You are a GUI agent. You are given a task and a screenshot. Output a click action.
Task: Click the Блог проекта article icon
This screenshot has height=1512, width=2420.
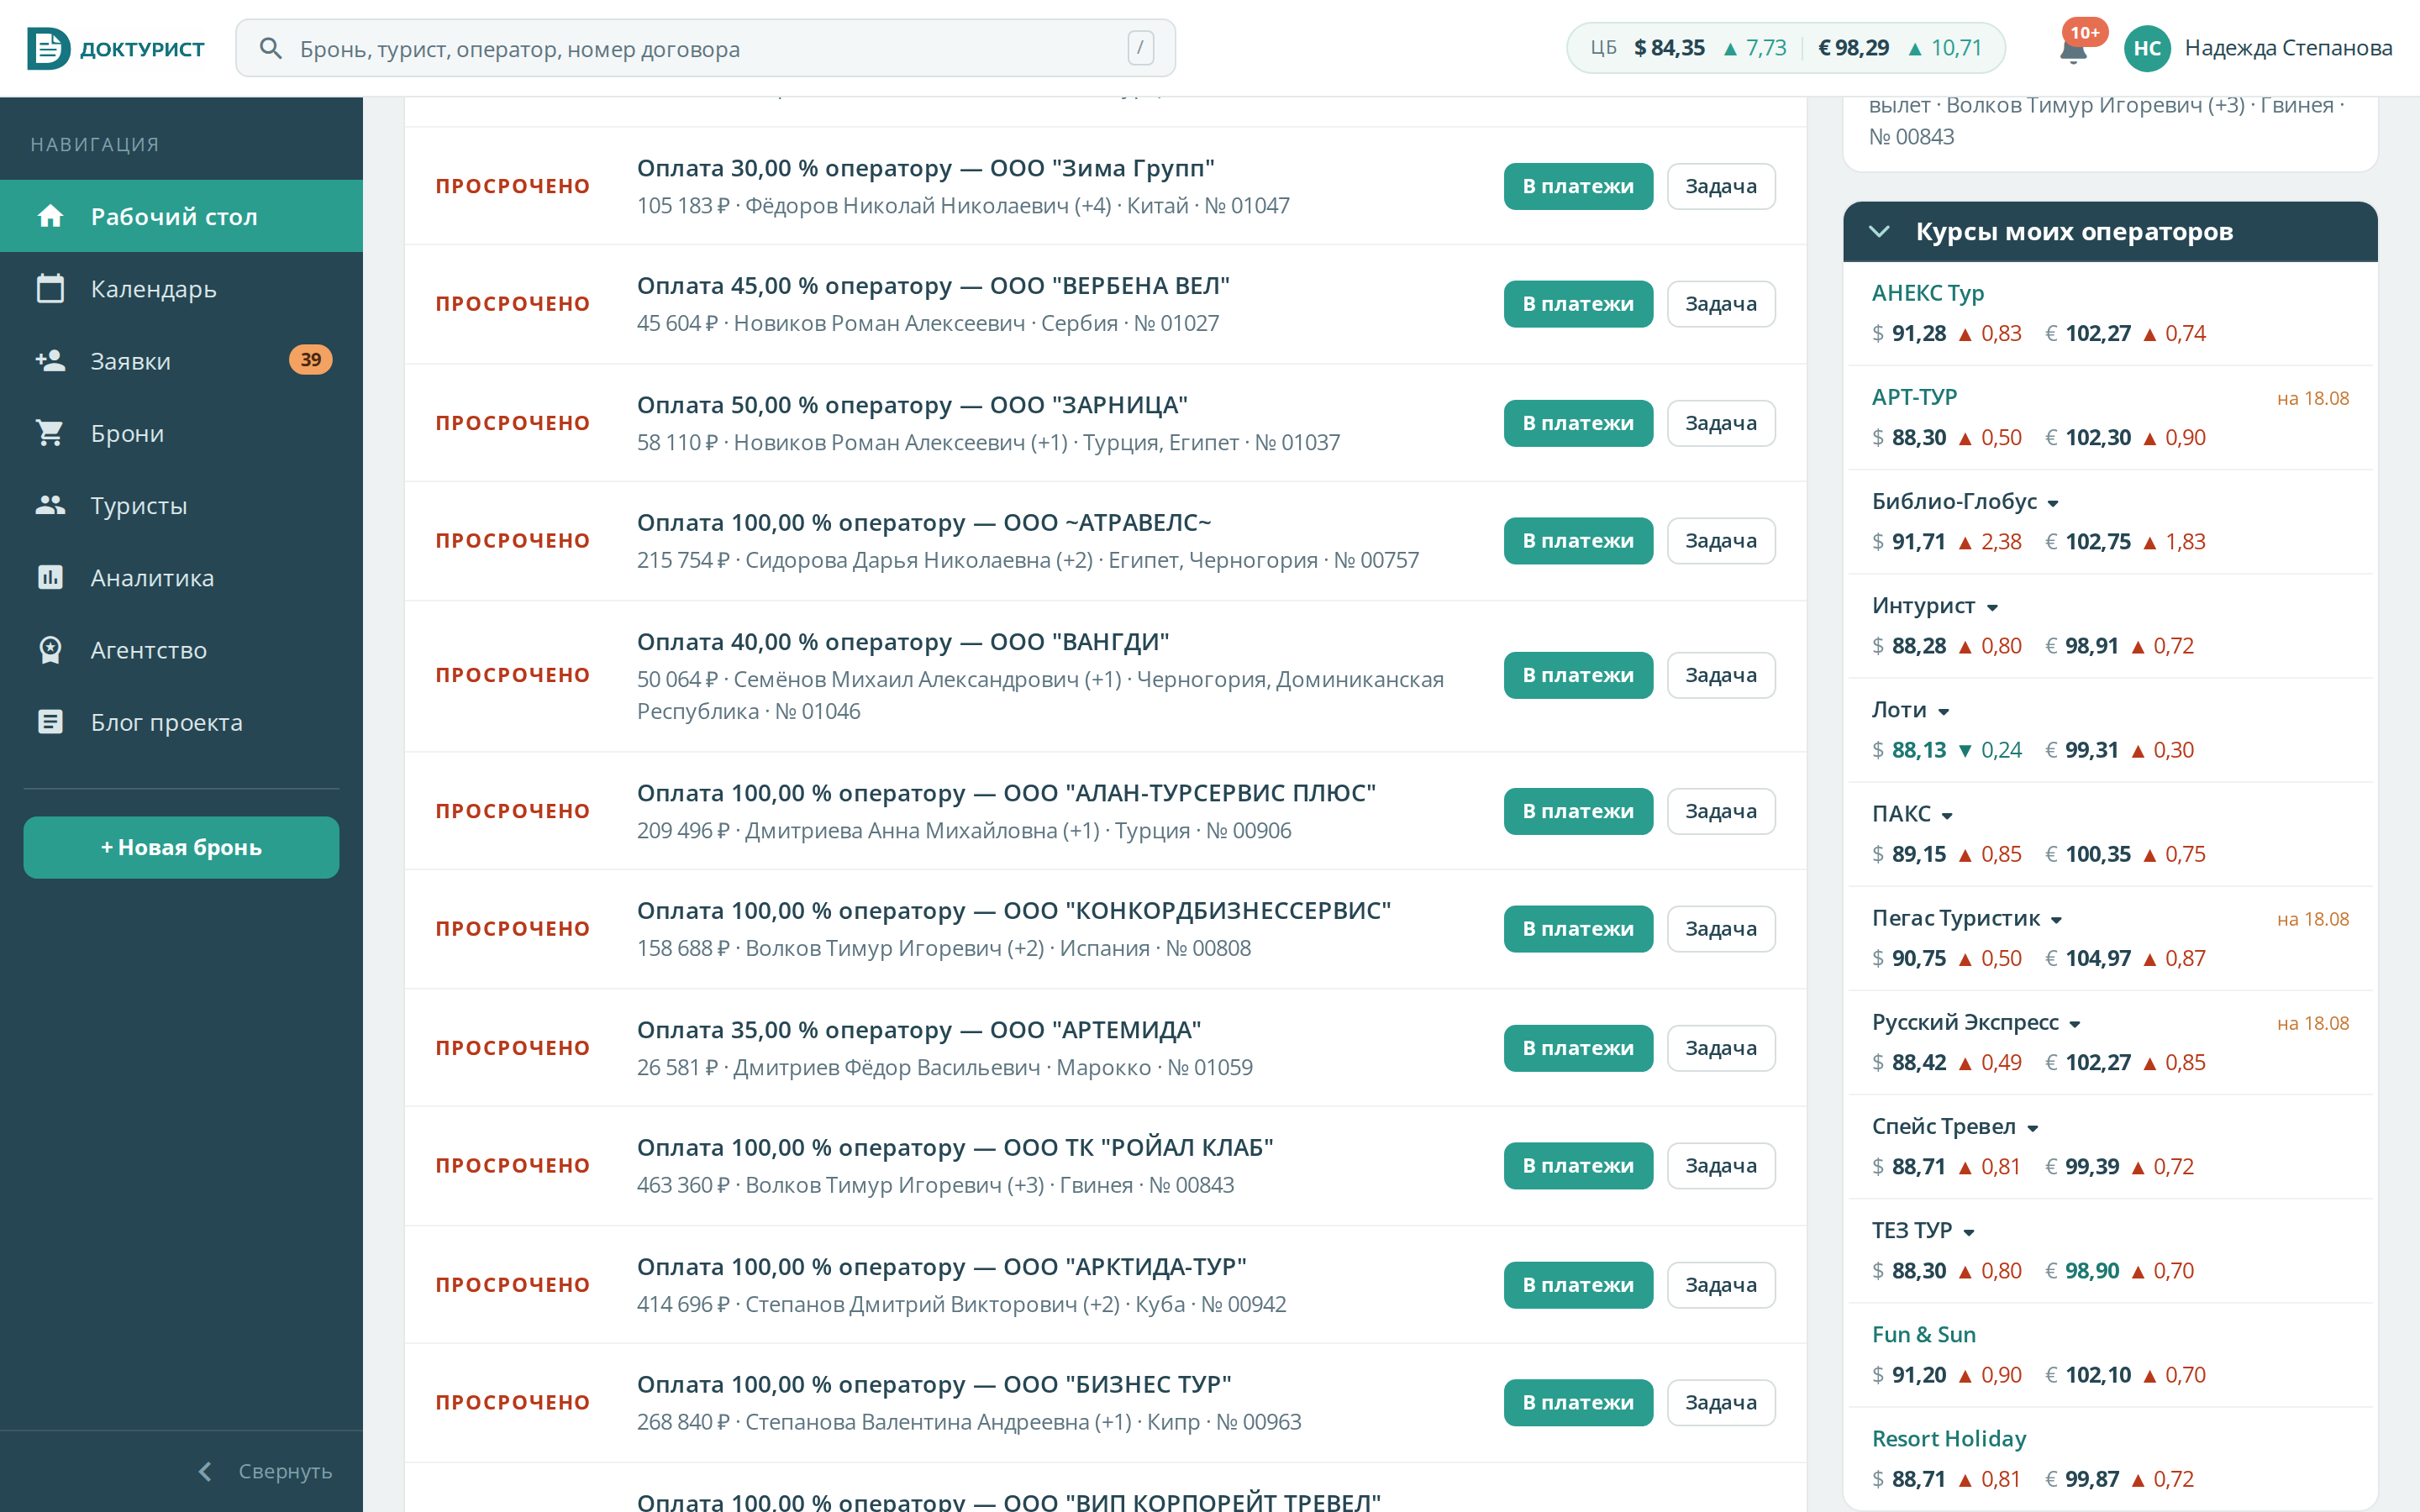pos(50,722)
